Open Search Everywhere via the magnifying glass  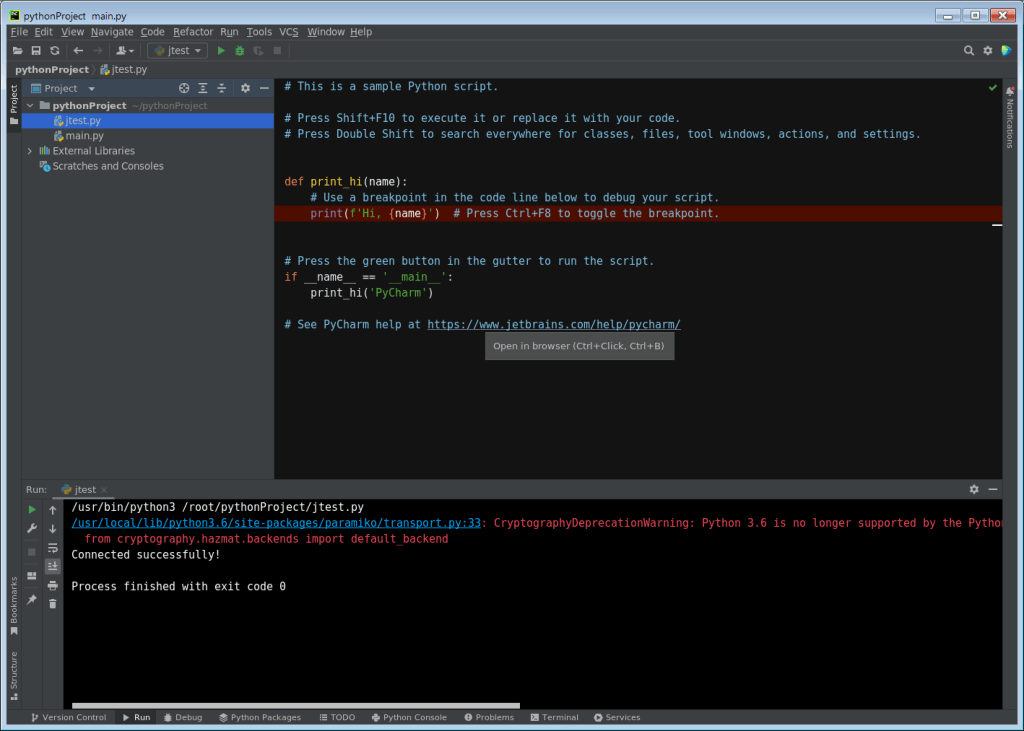(x=969, y=51)
